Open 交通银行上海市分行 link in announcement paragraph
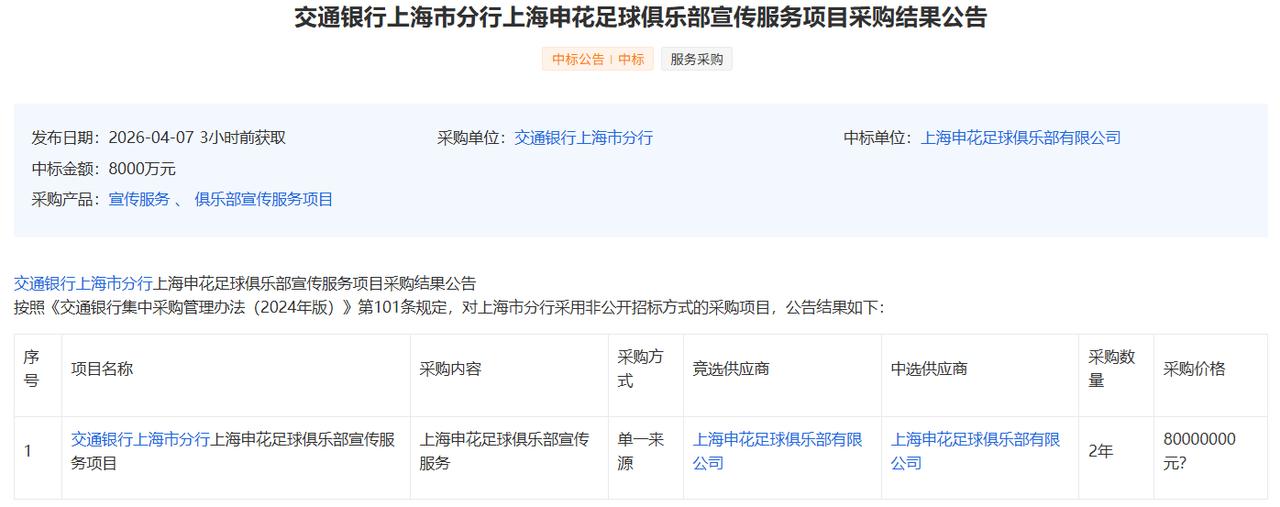 83,283
